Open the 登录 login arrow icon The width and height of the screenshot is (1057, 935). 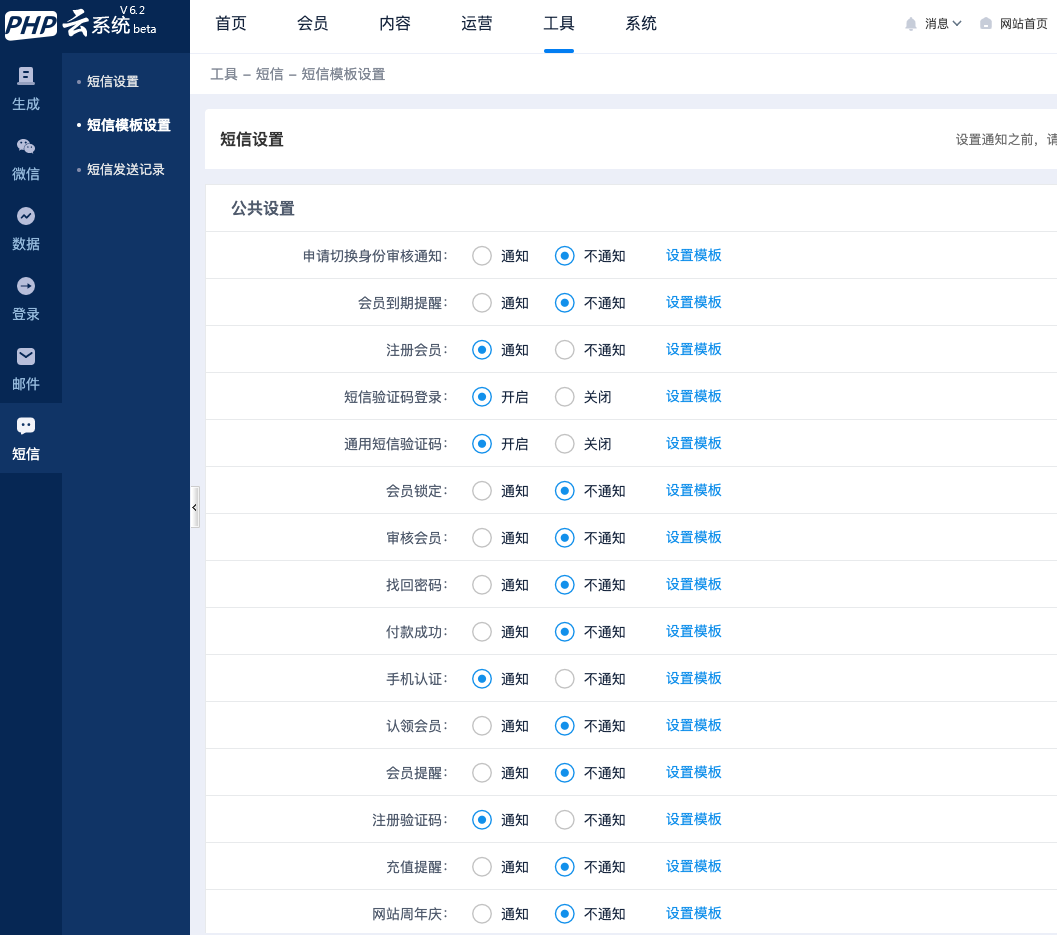[26, 286]
